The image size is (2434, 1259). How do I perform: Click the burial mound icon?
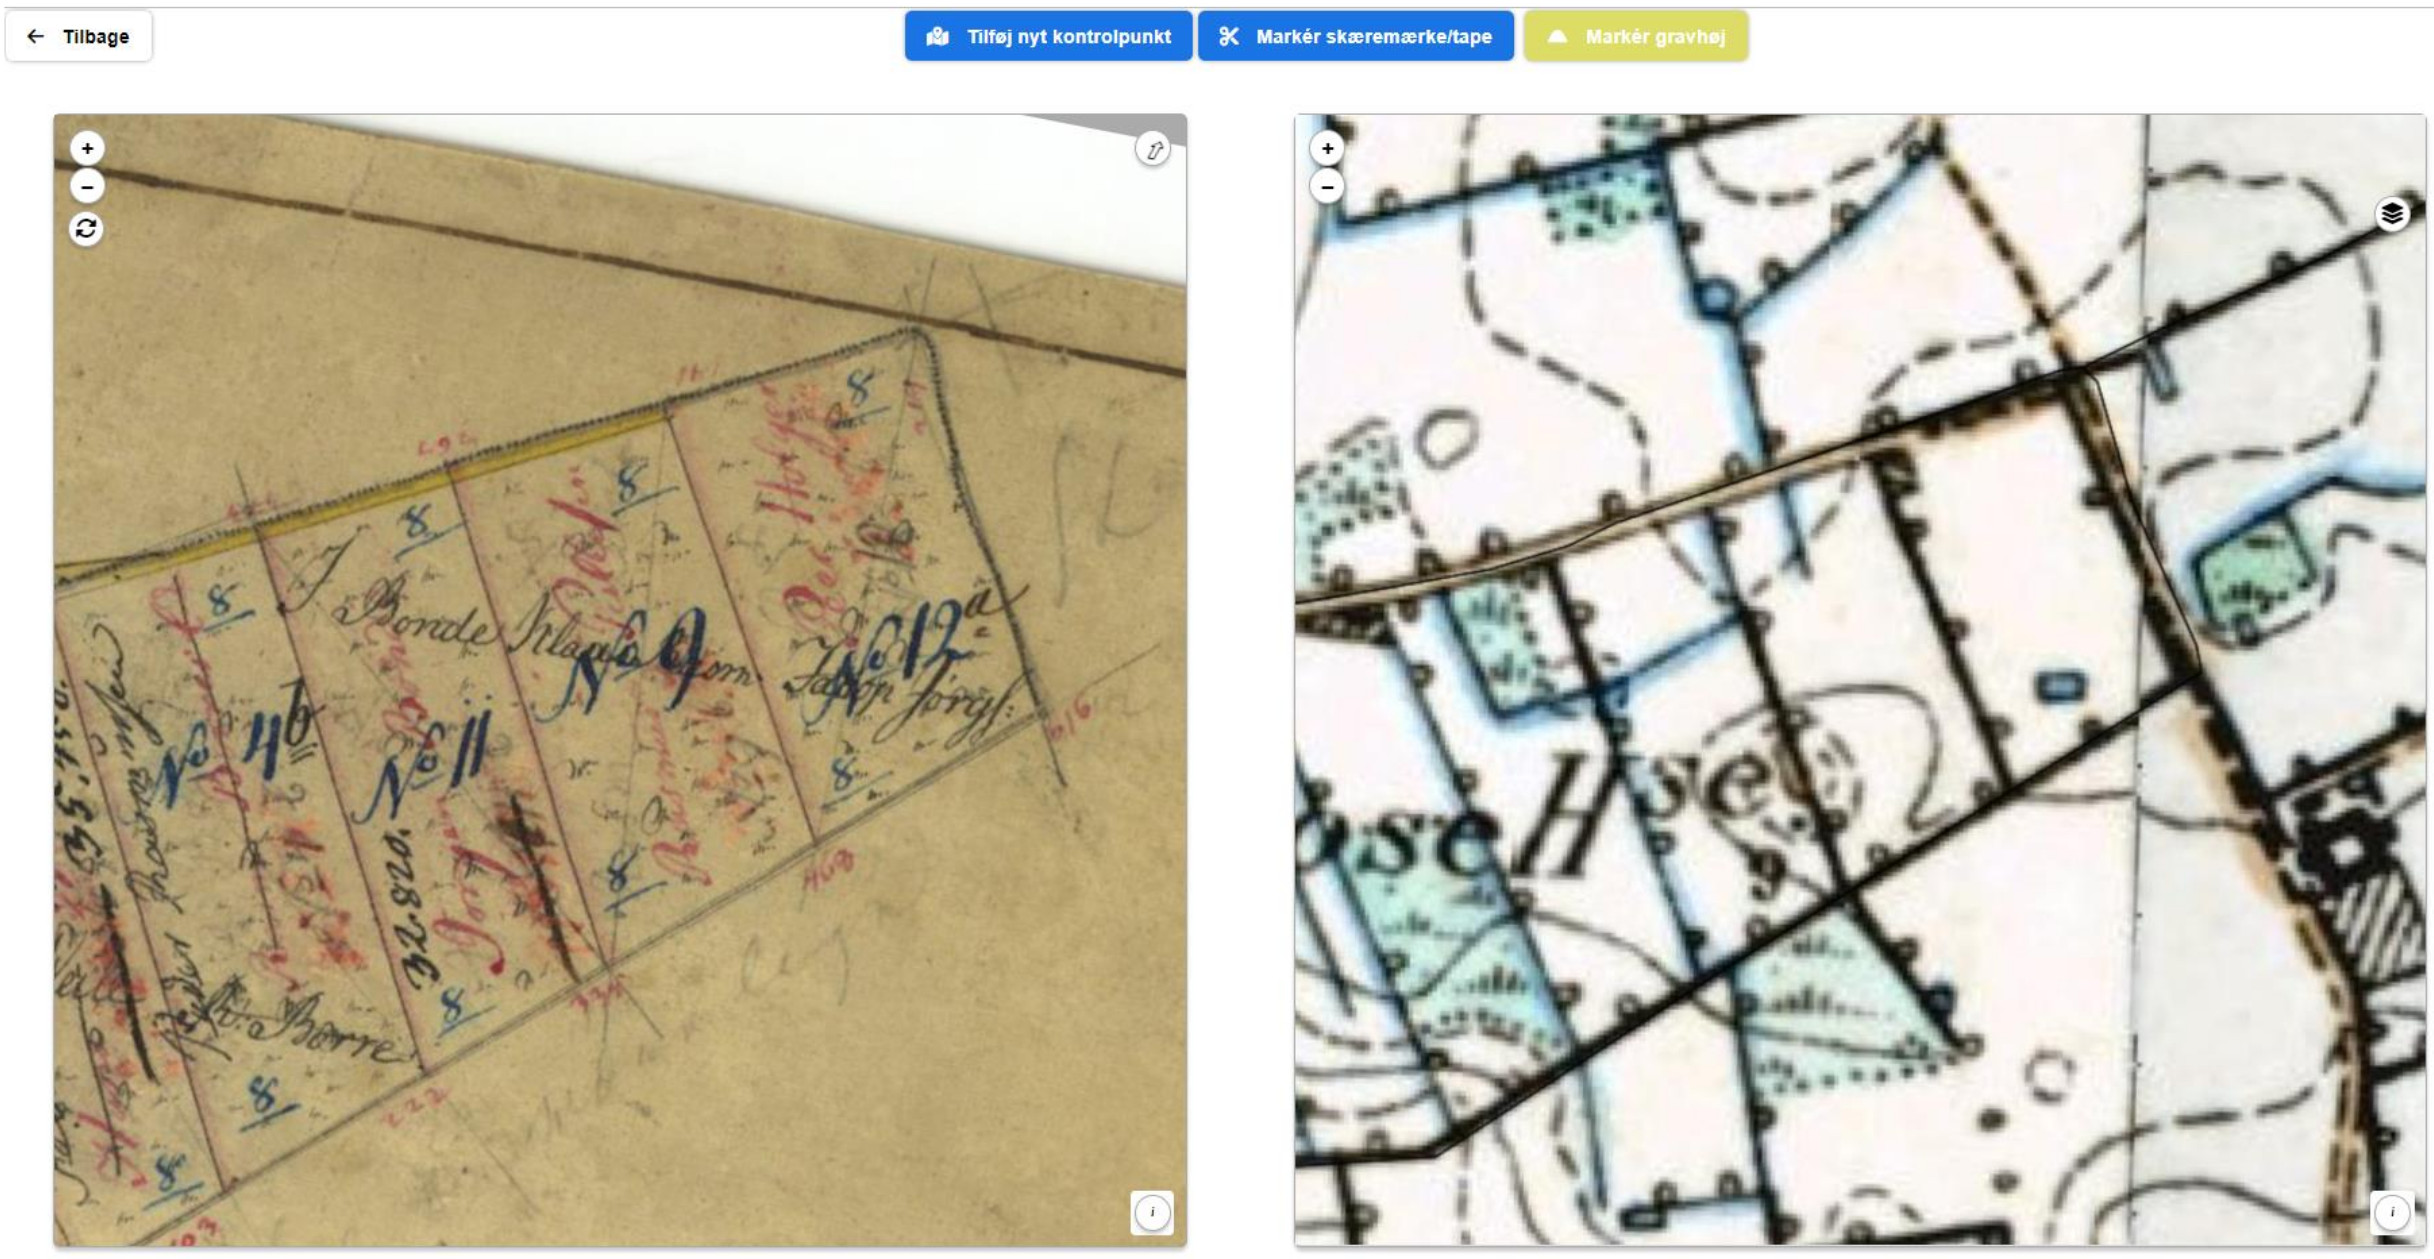tap(1557, 36)
